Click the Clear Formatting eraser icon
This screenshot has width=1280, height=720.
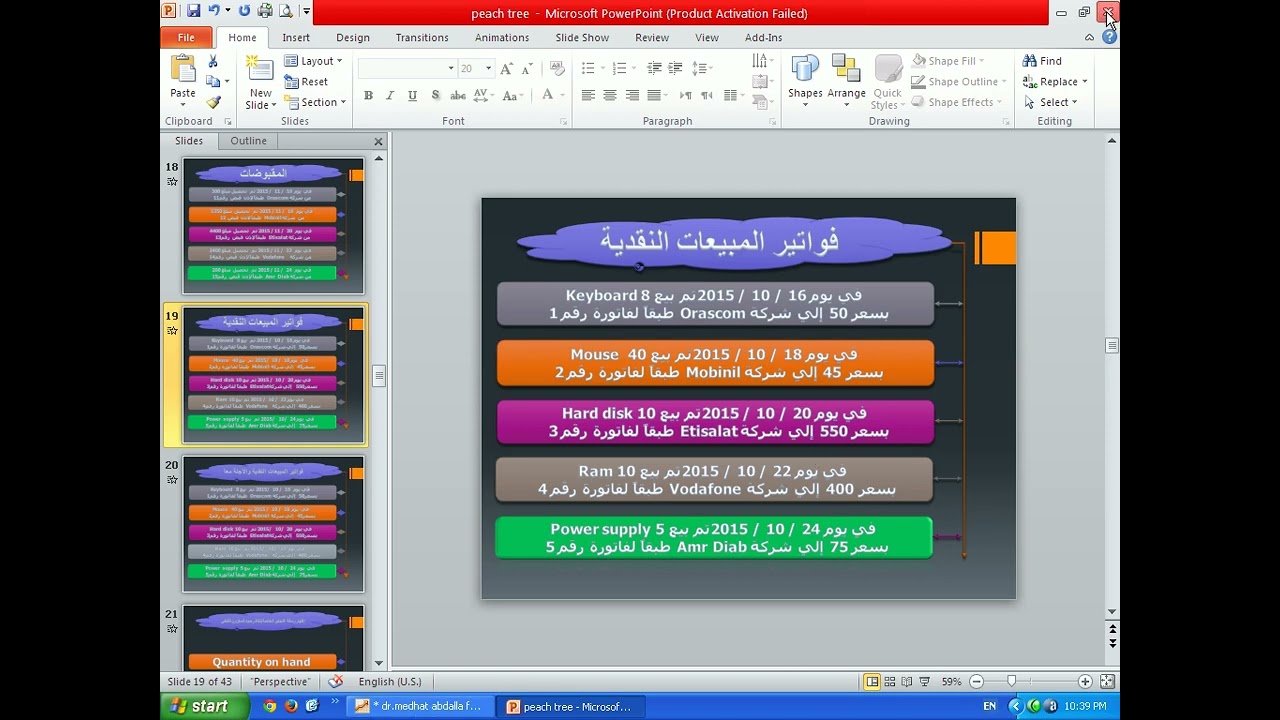click(x=557, y=68)
